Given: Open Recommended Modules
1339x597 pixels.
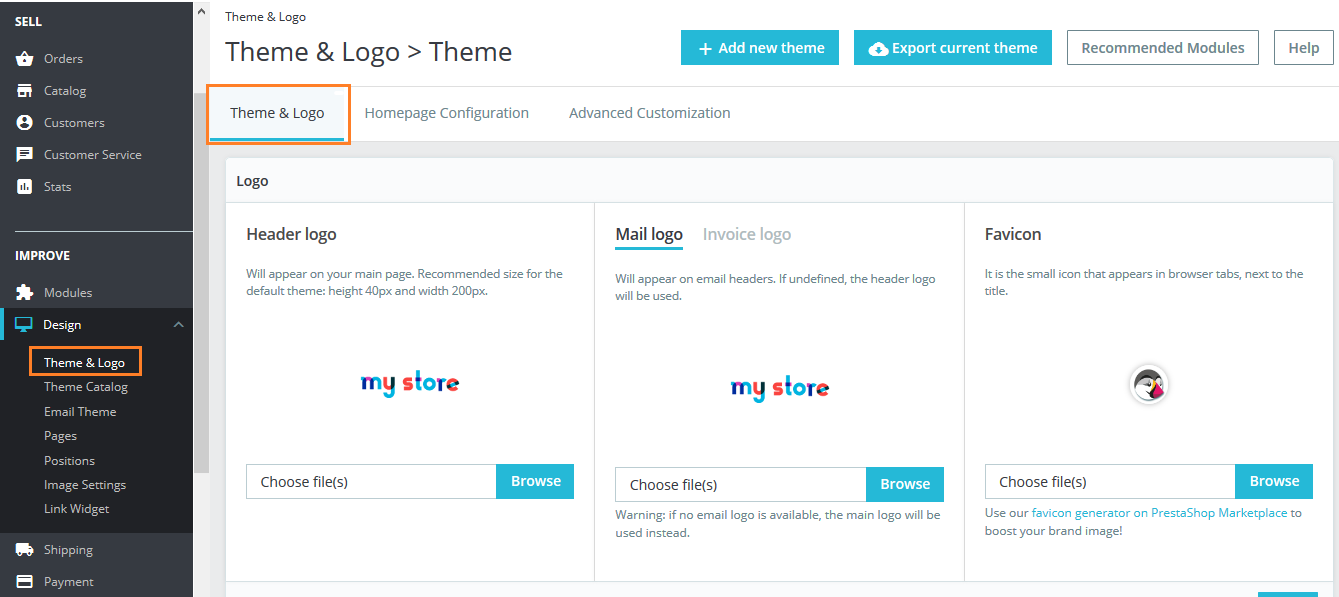Looking at the screenshot, I should [x=1162, y=47].
